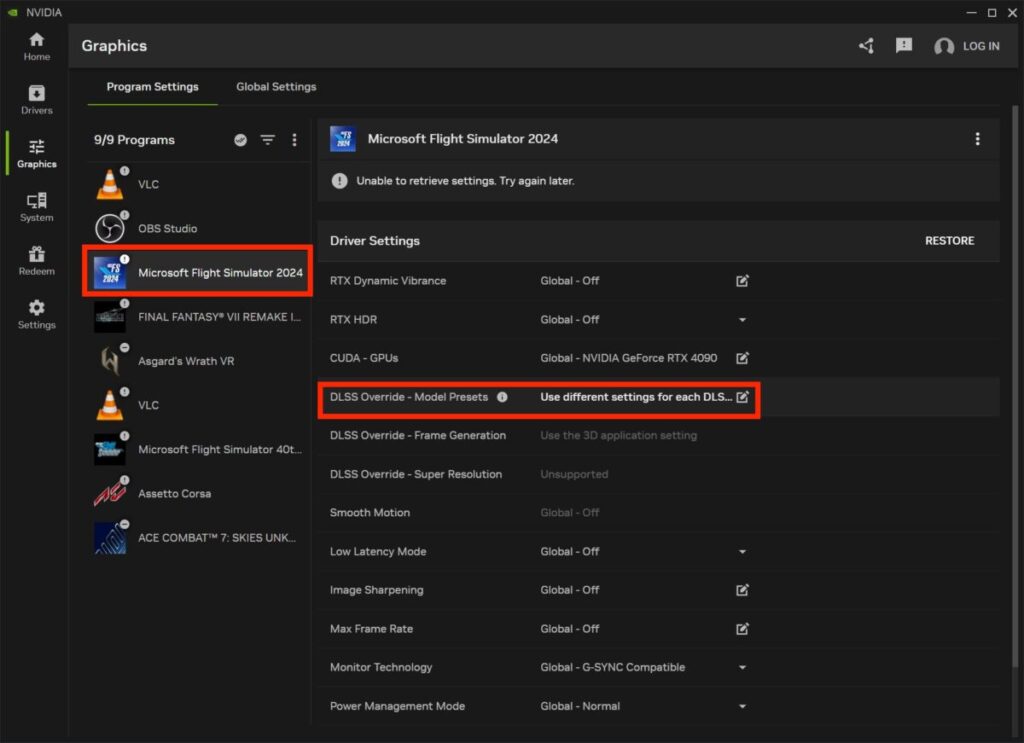Select Asgard's Wrath VR program
The image size is (1024, 743).
198,361
